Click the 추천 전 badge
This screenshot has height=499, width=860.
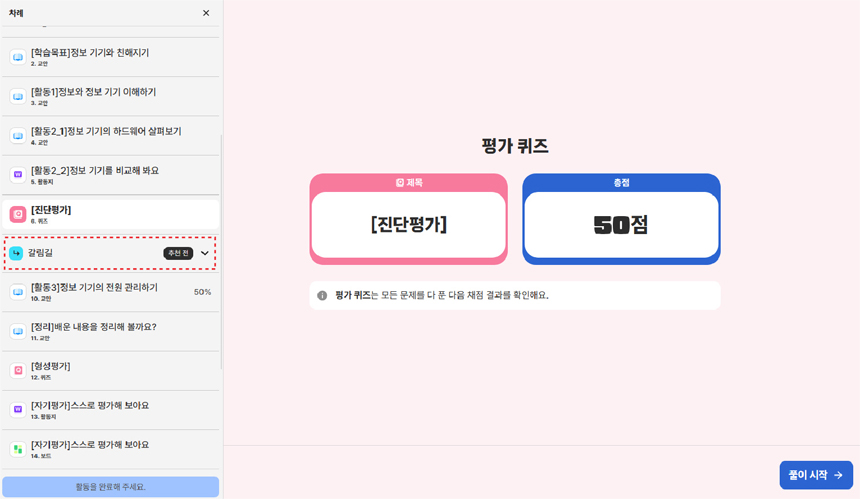click(x=178, y=254)
